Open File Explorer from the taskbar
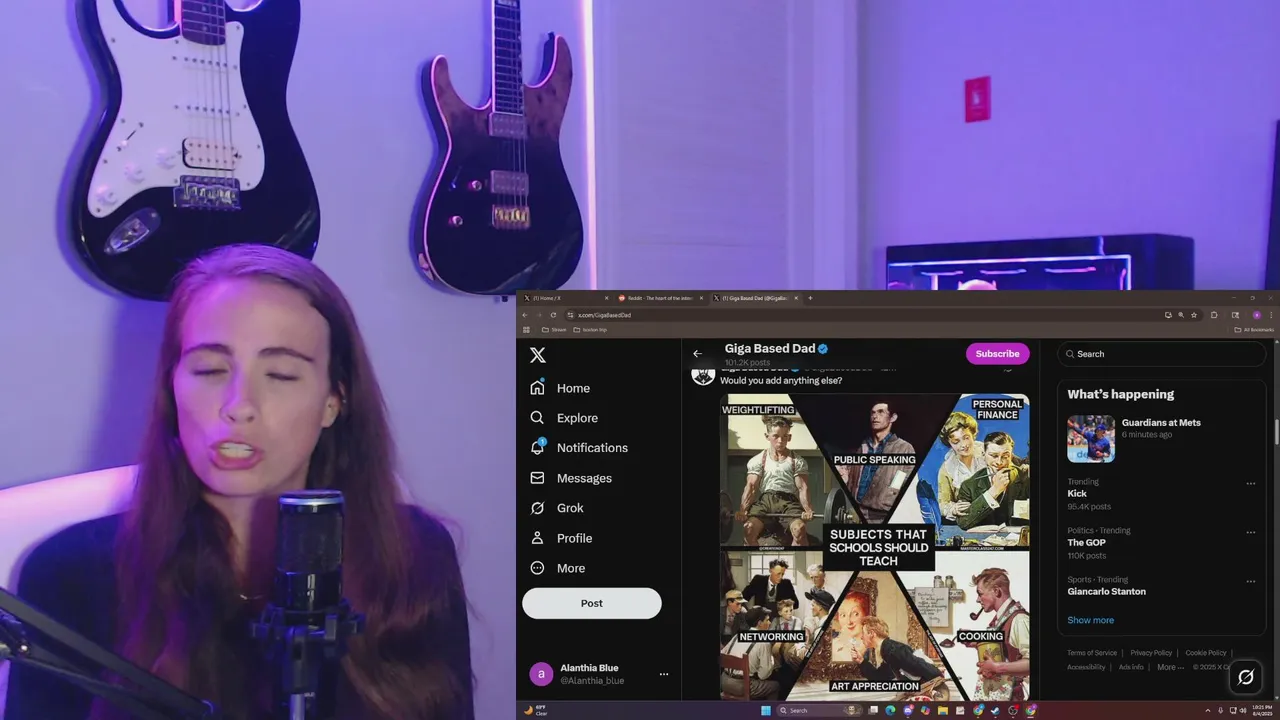Screen dimensions: 1280x720 pyautogui.click(x=942, y=710)
